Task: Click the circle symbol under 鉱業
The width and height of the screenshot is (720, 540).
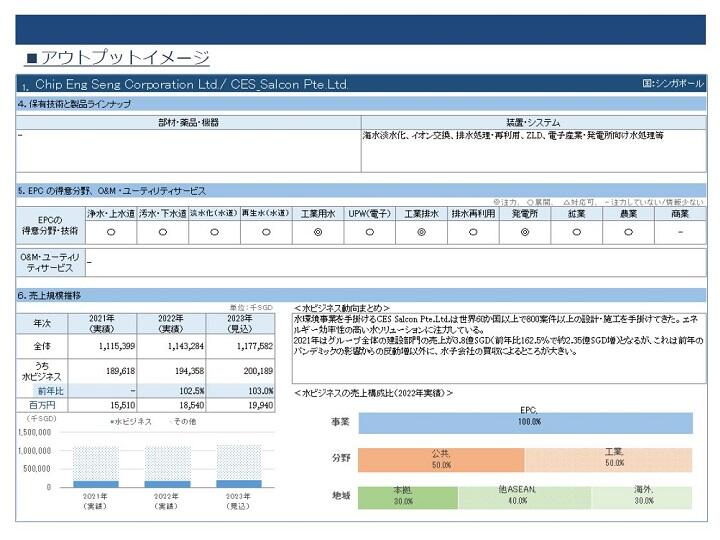Action: click(577, 232)
